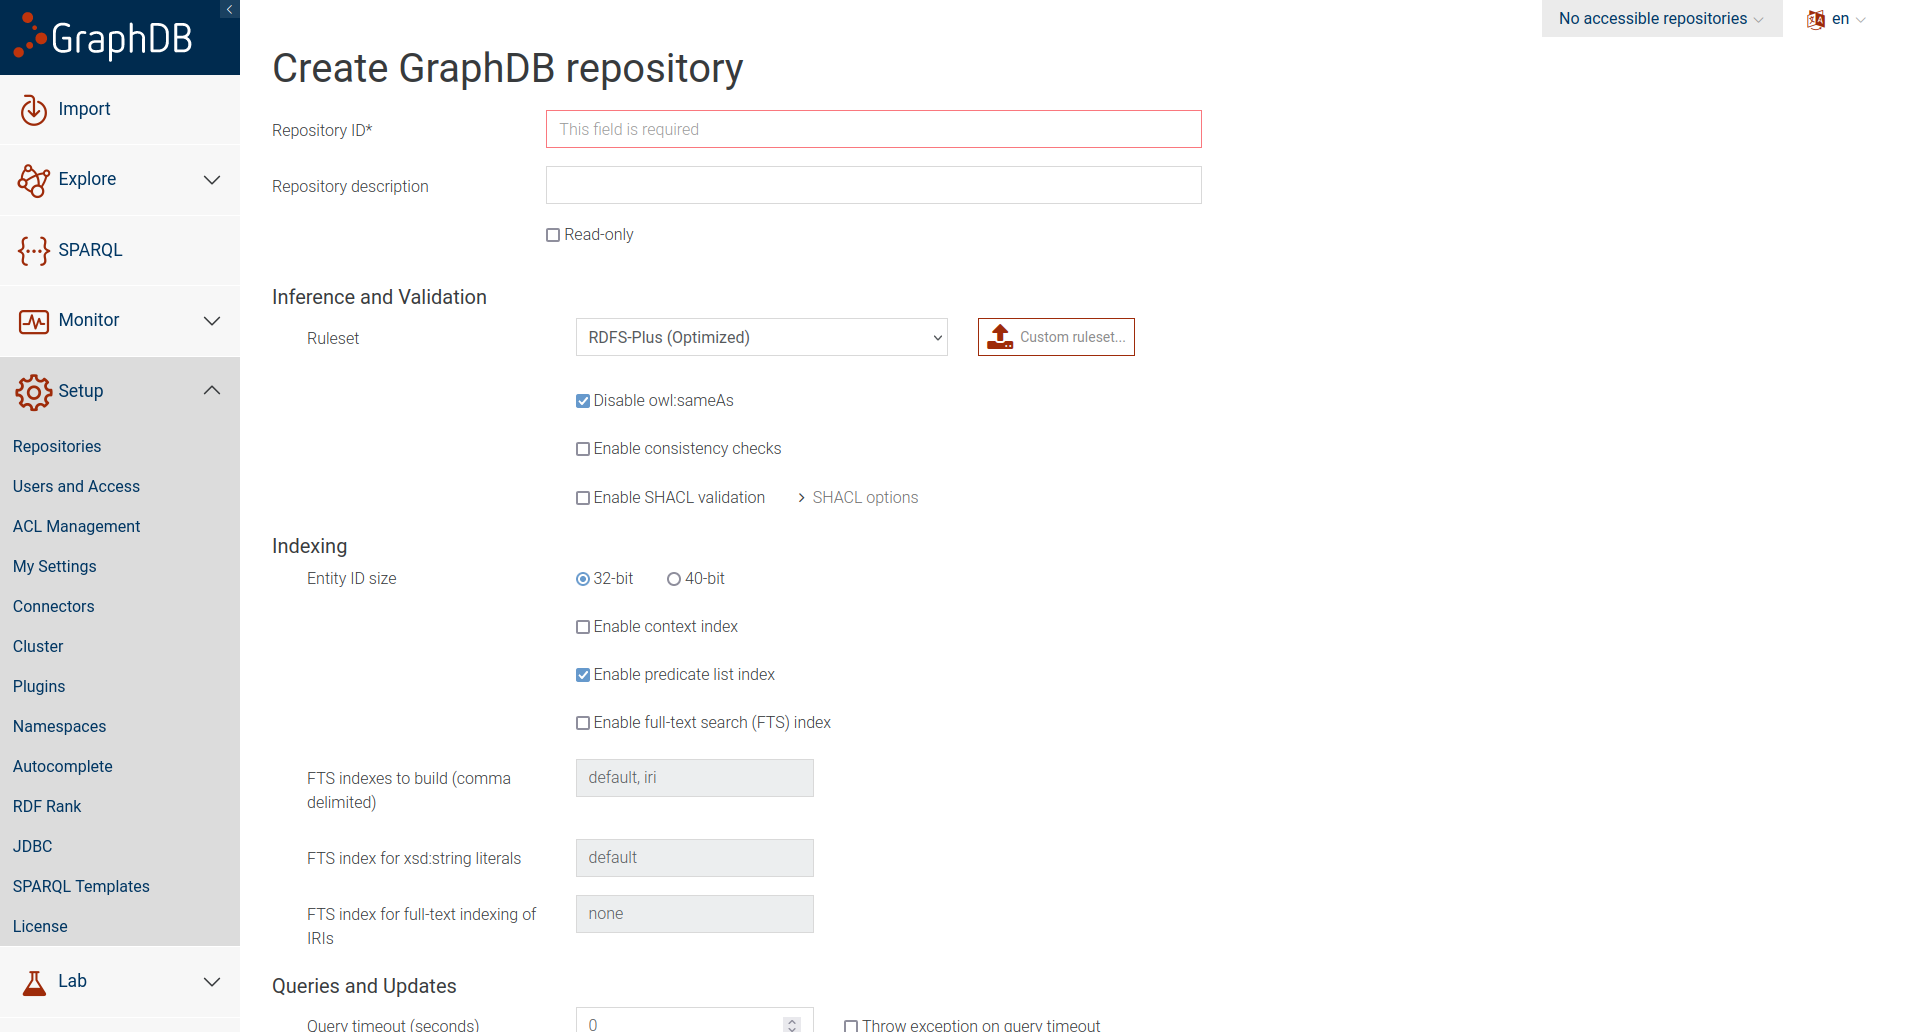Screen dimensions: 1920x1032
Task: Select 40-bit entity ID size
Action: 674,579
